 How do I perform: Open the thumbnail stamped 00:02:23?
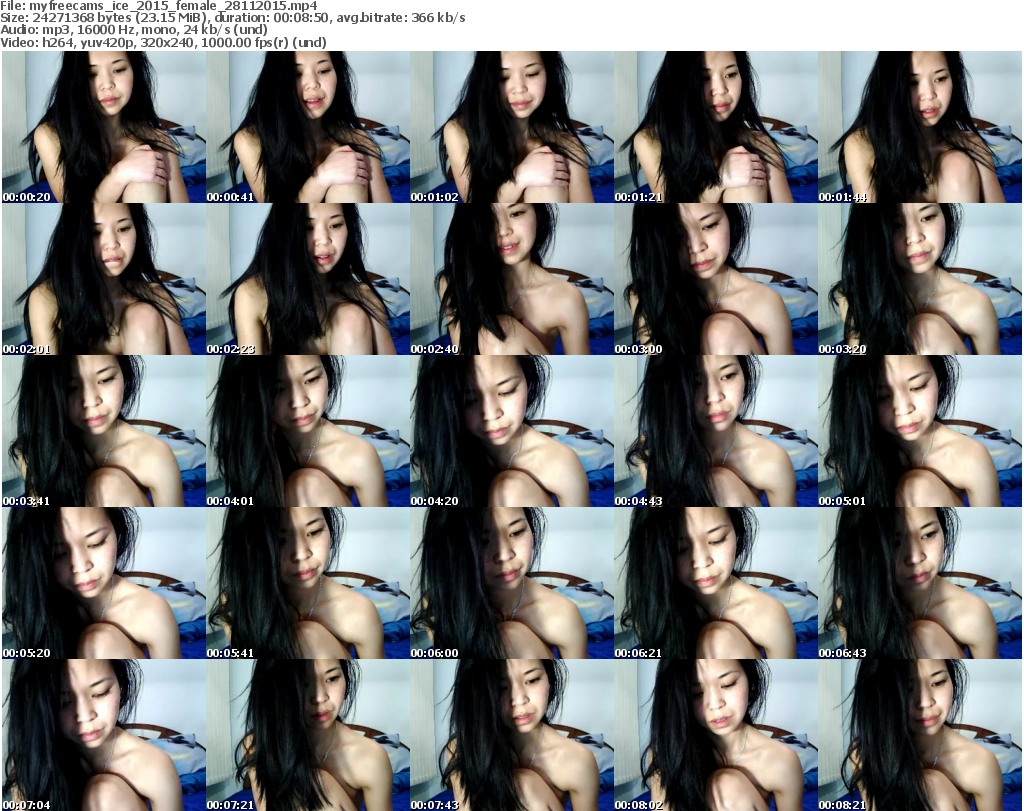(x=308, y=279)
